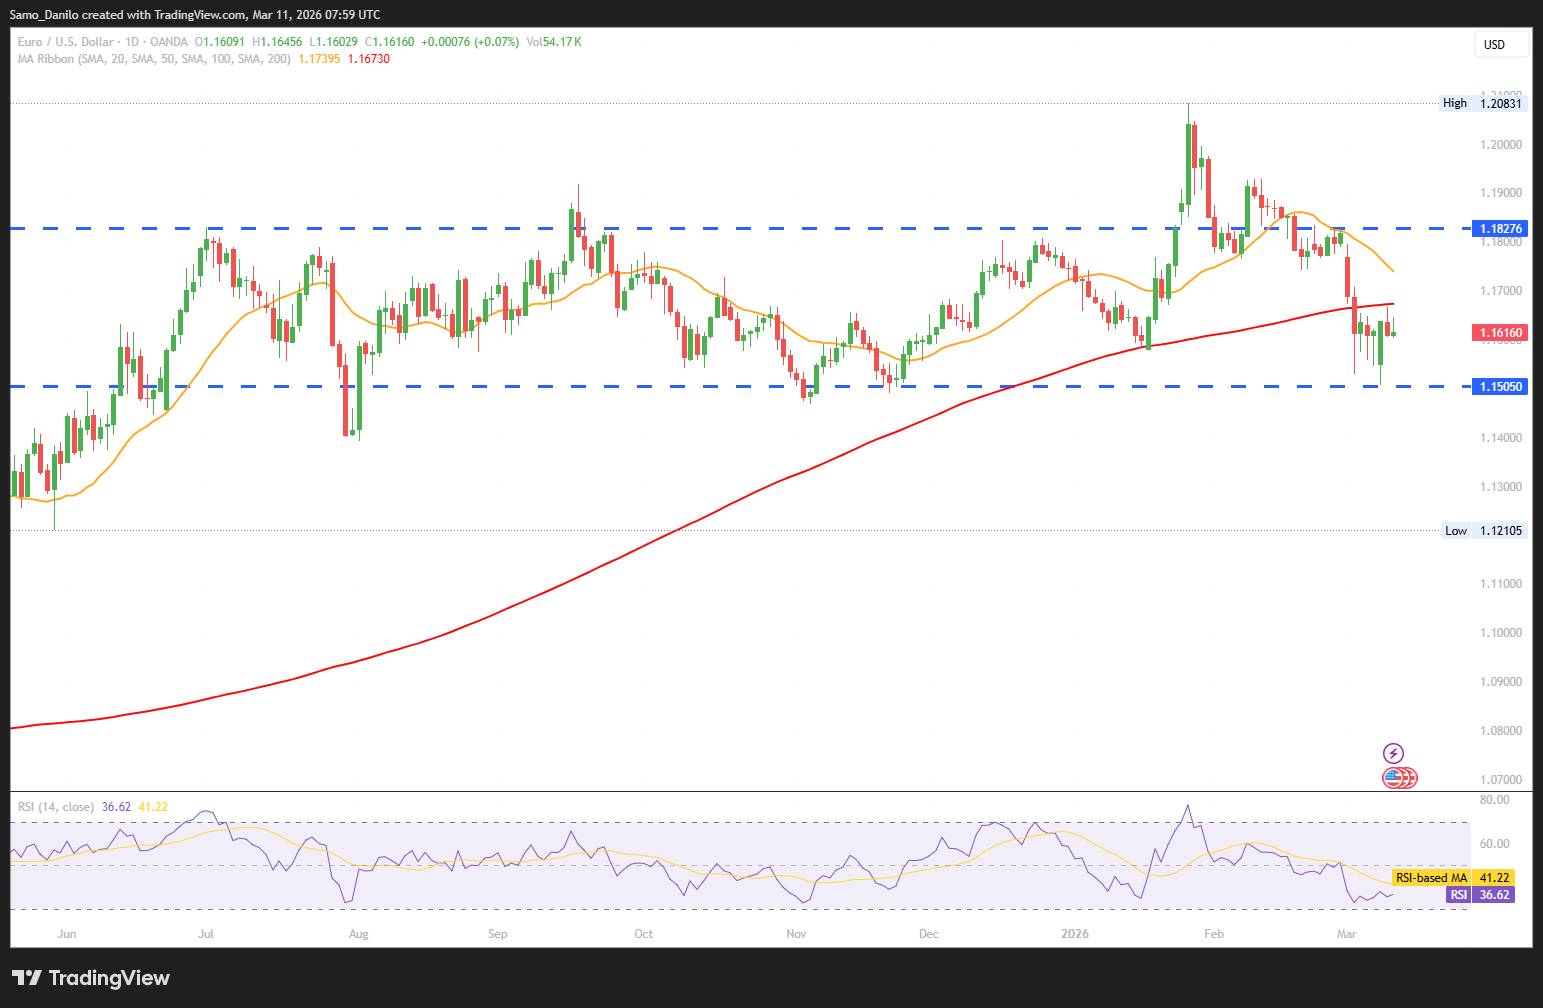Click the 1.15050 support price label
This screenshot has width=1543, height=1008.
pyautogui.click(x=1500, y=387)
